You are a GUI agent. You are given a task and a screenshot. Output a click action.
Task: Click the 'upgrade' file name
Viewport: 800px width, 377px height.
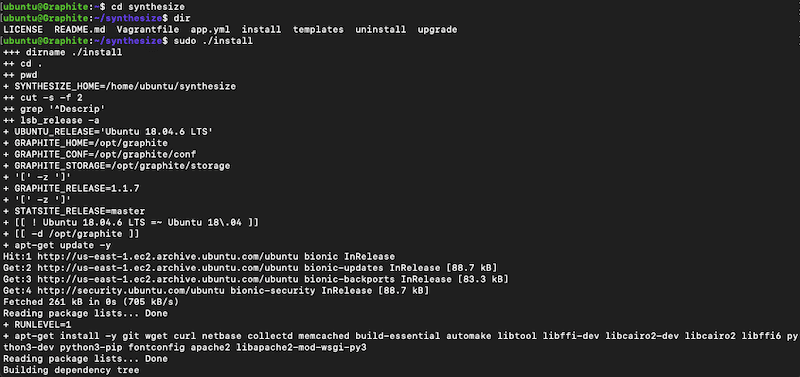(x=437, y=30)
